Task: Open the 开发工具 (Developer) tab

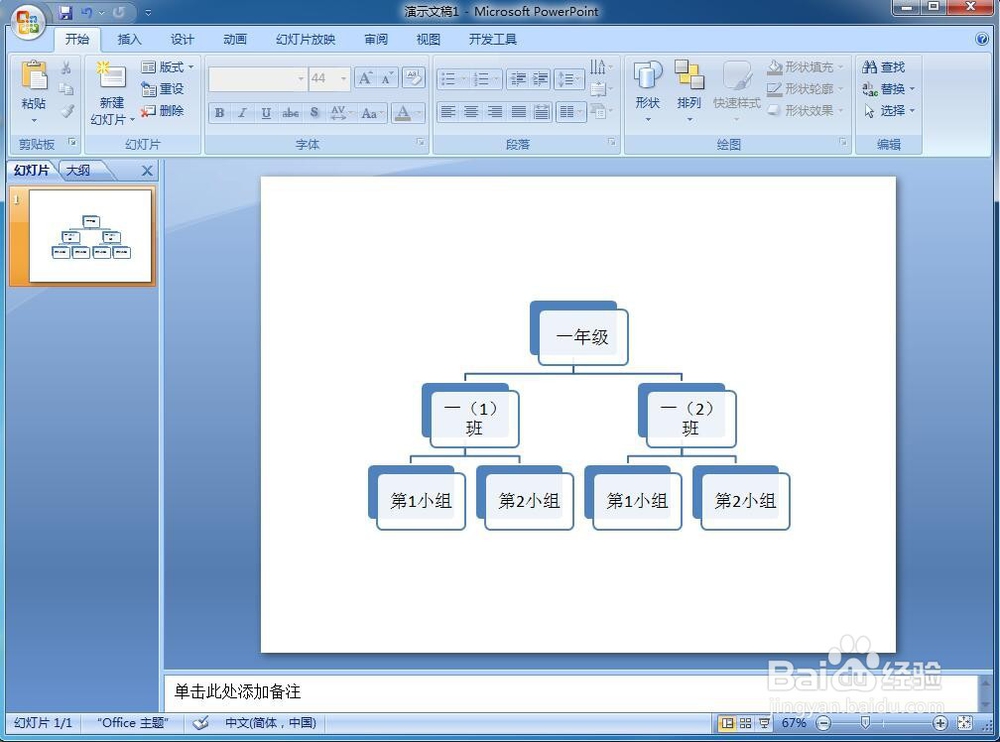Action: [492, 40]
